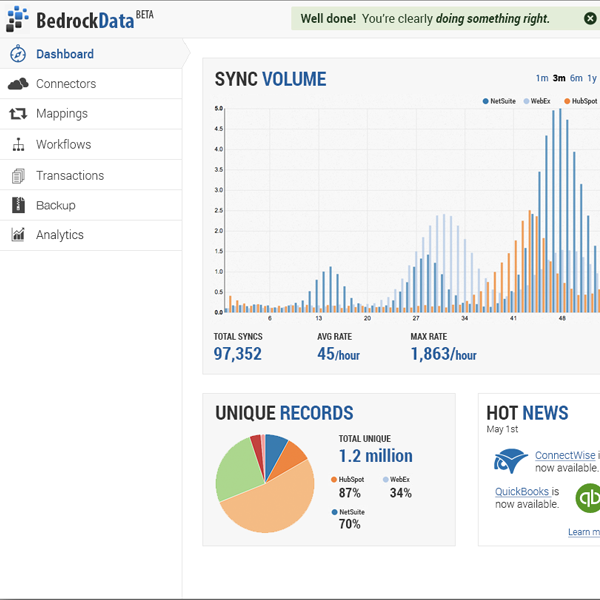
Task: Click the Avg Rate value 45/hour
Action: (x=339, y=354)
